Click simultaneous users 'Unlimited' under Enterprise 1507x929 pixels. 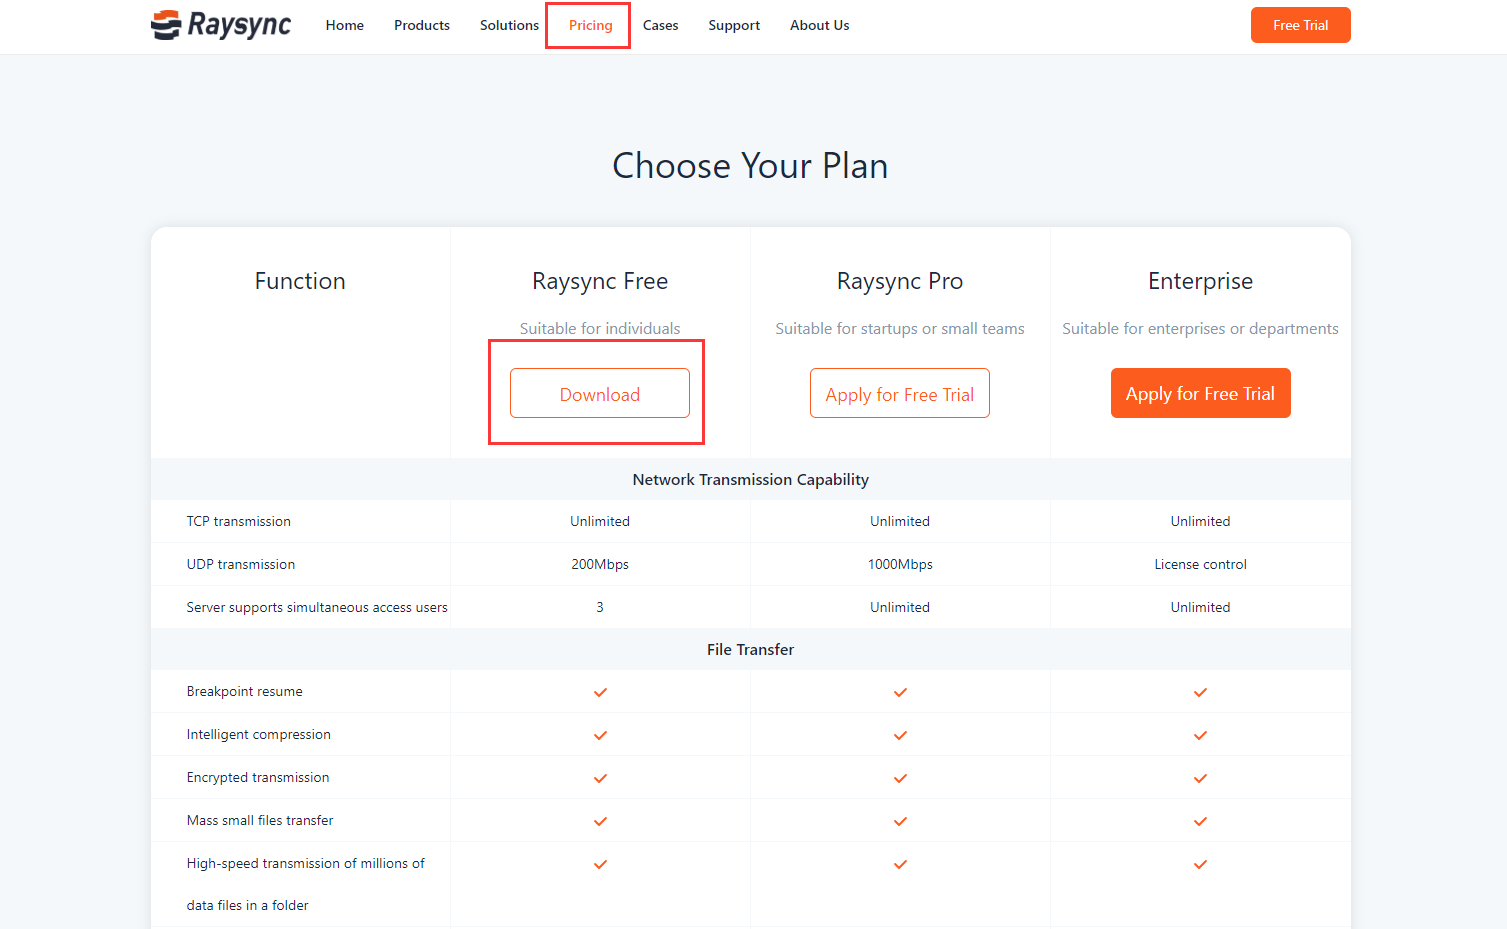(1200, 607)
